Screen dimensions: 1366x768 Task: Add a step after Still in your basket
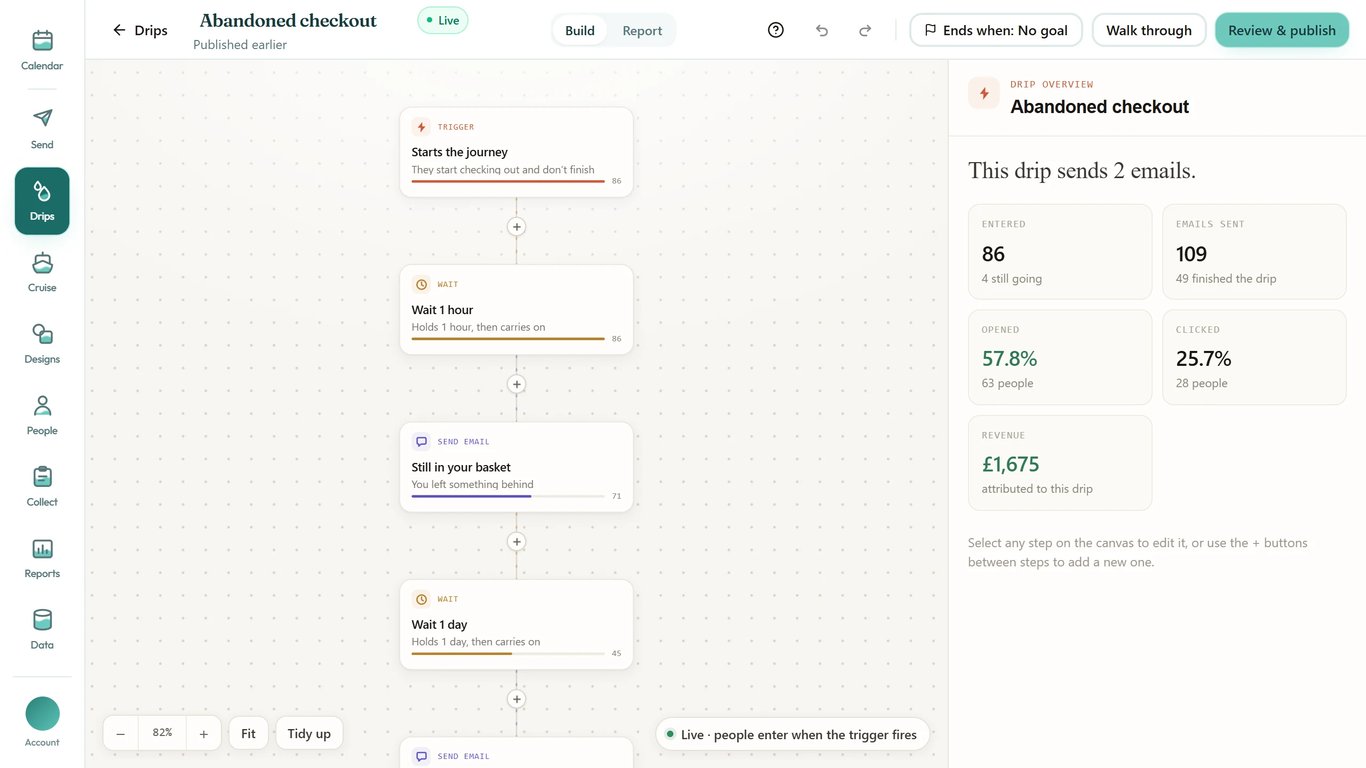pos(517,542)
